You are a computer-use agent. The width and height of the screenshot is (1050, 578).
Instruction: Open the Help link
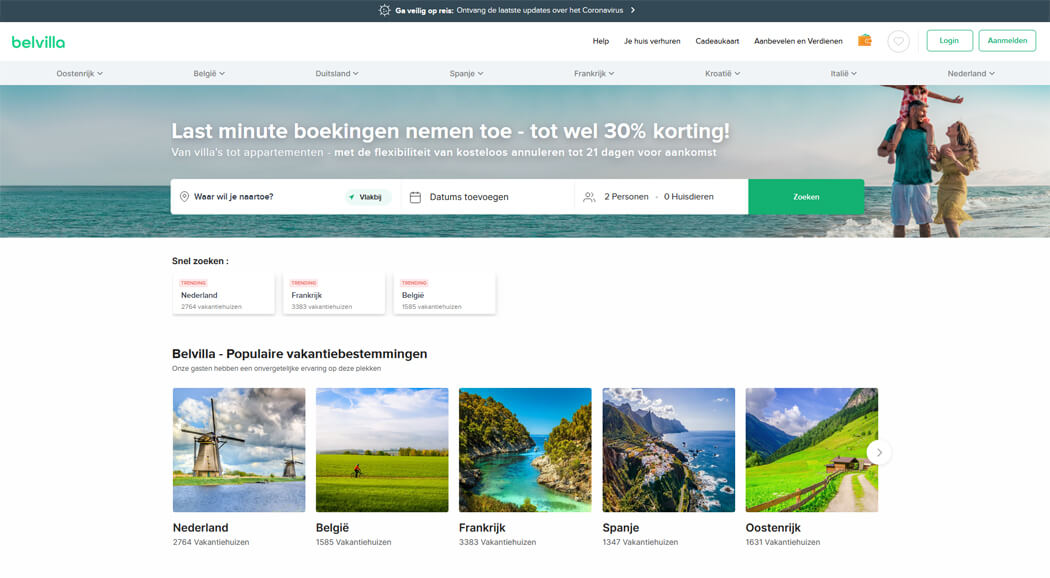click(601, 42)
